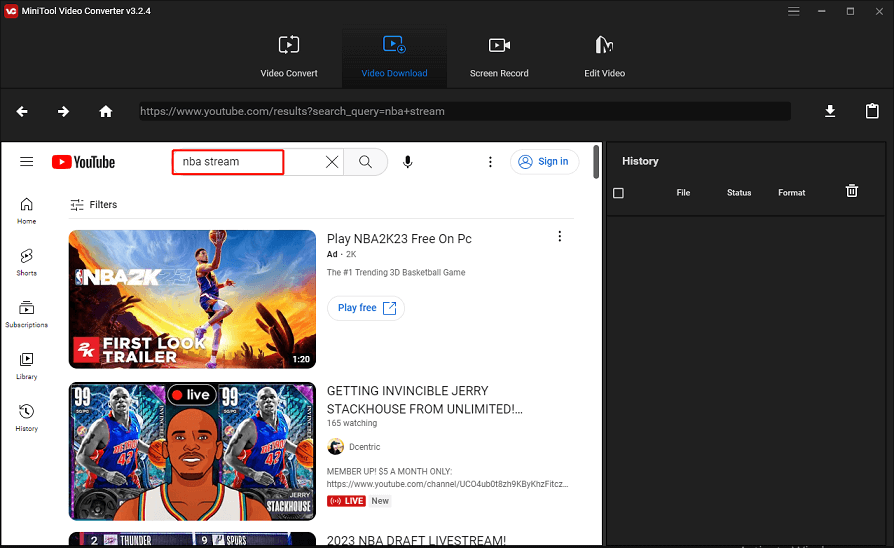Open 2023 NBA DRAFT LIVESTREAM title

(x=416, y=540)
